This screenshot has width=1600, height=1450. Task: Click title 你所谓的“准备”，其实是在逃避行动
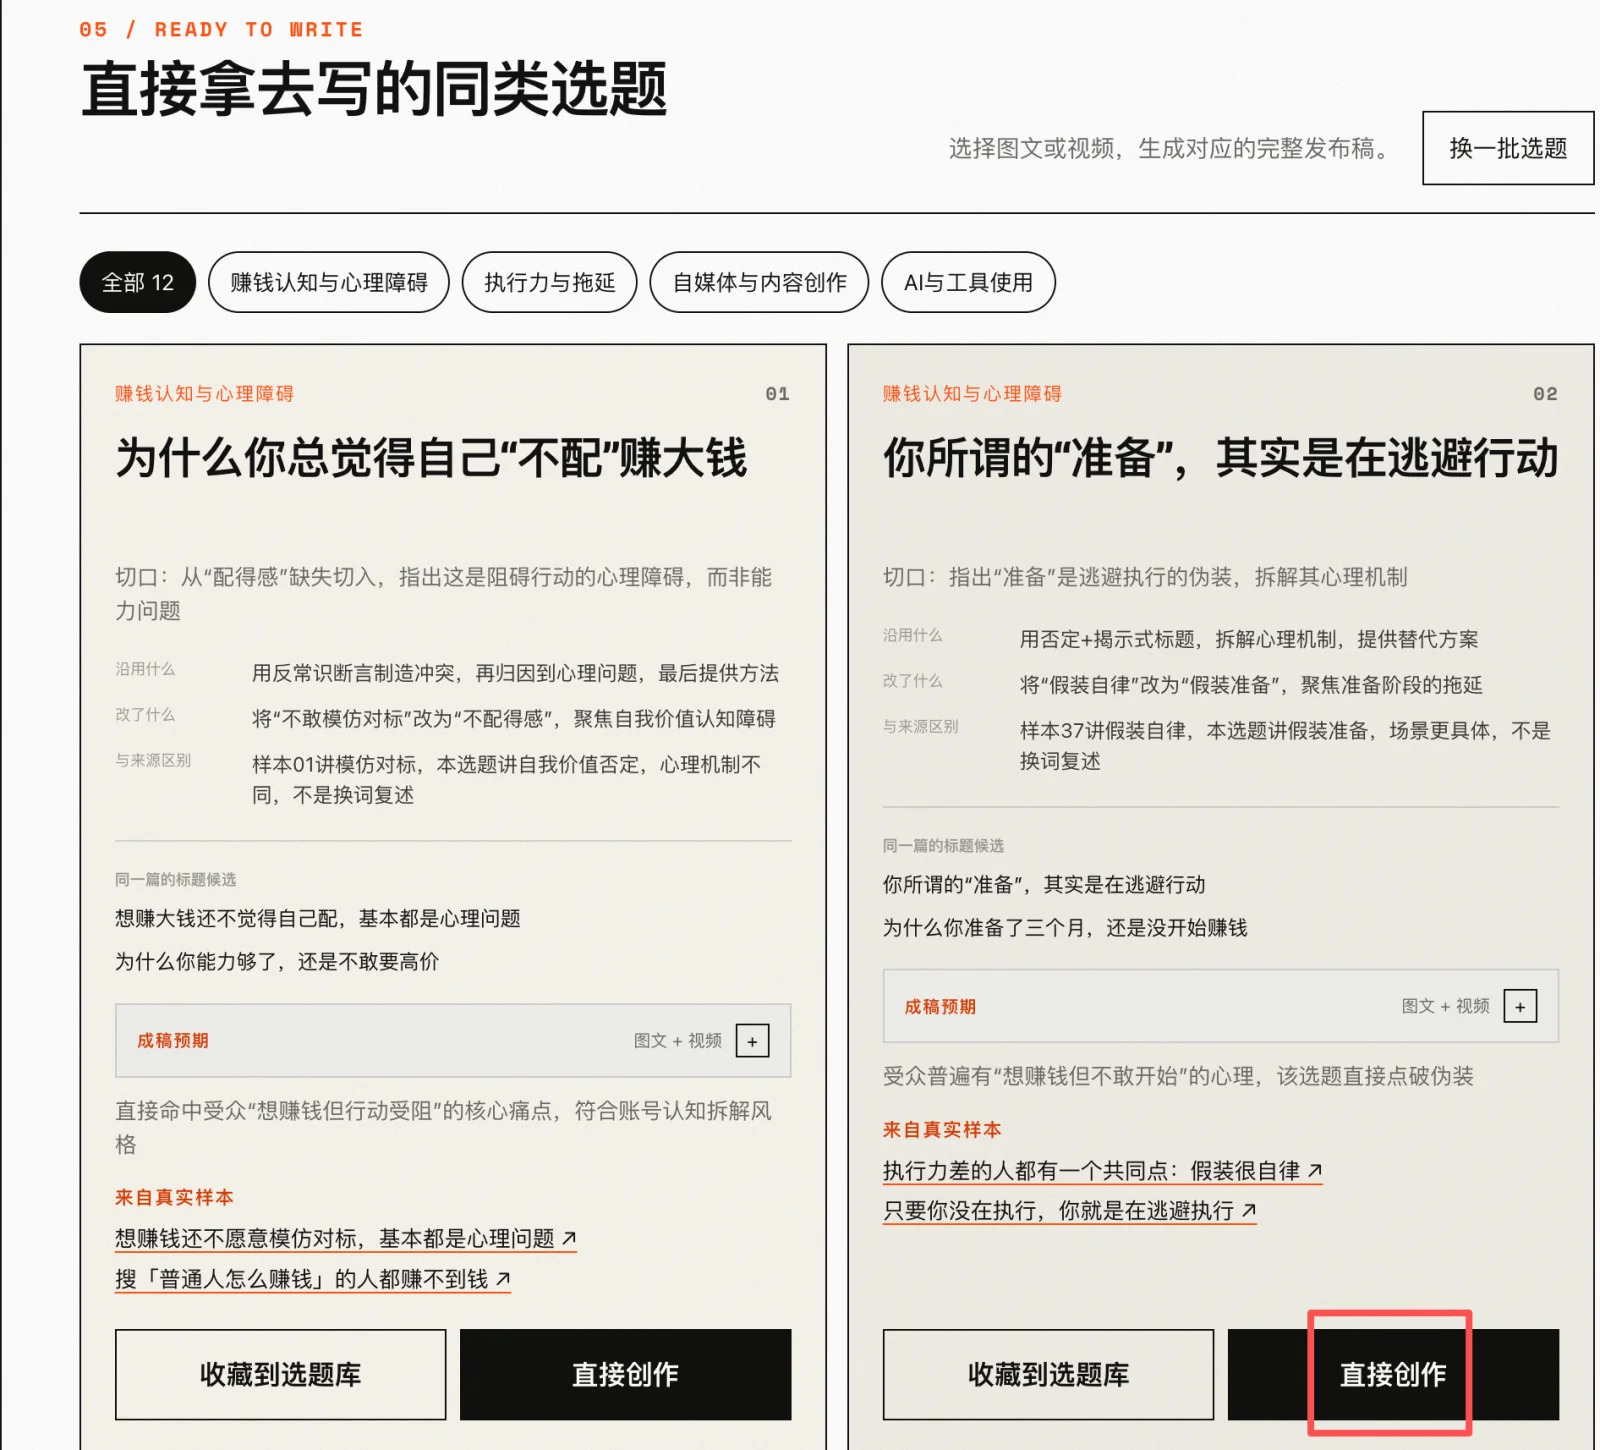[1220, 458]
